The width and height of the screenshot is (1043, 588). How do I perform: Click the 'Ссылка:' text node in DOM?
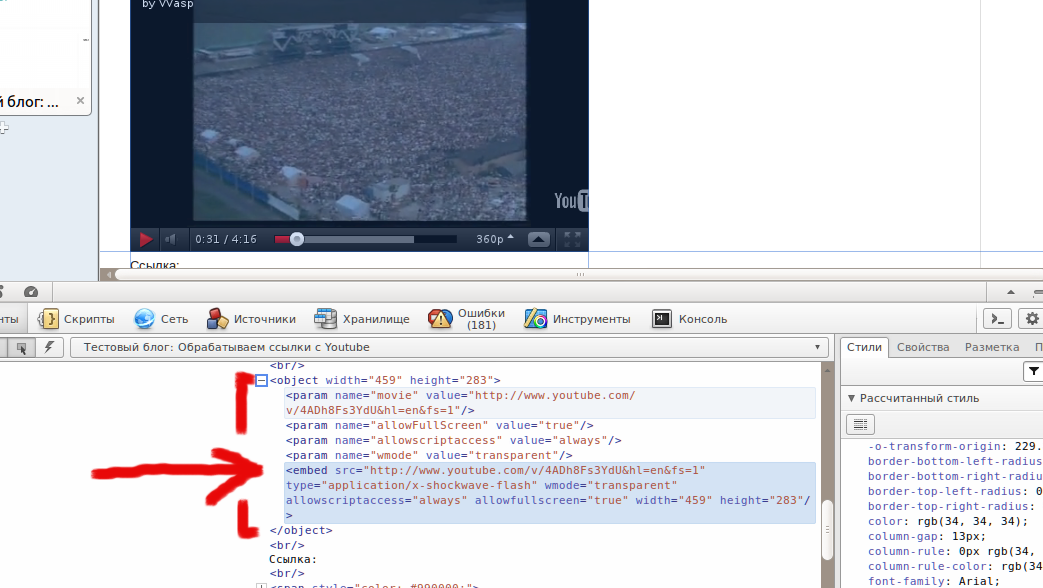tap(293, 559)
